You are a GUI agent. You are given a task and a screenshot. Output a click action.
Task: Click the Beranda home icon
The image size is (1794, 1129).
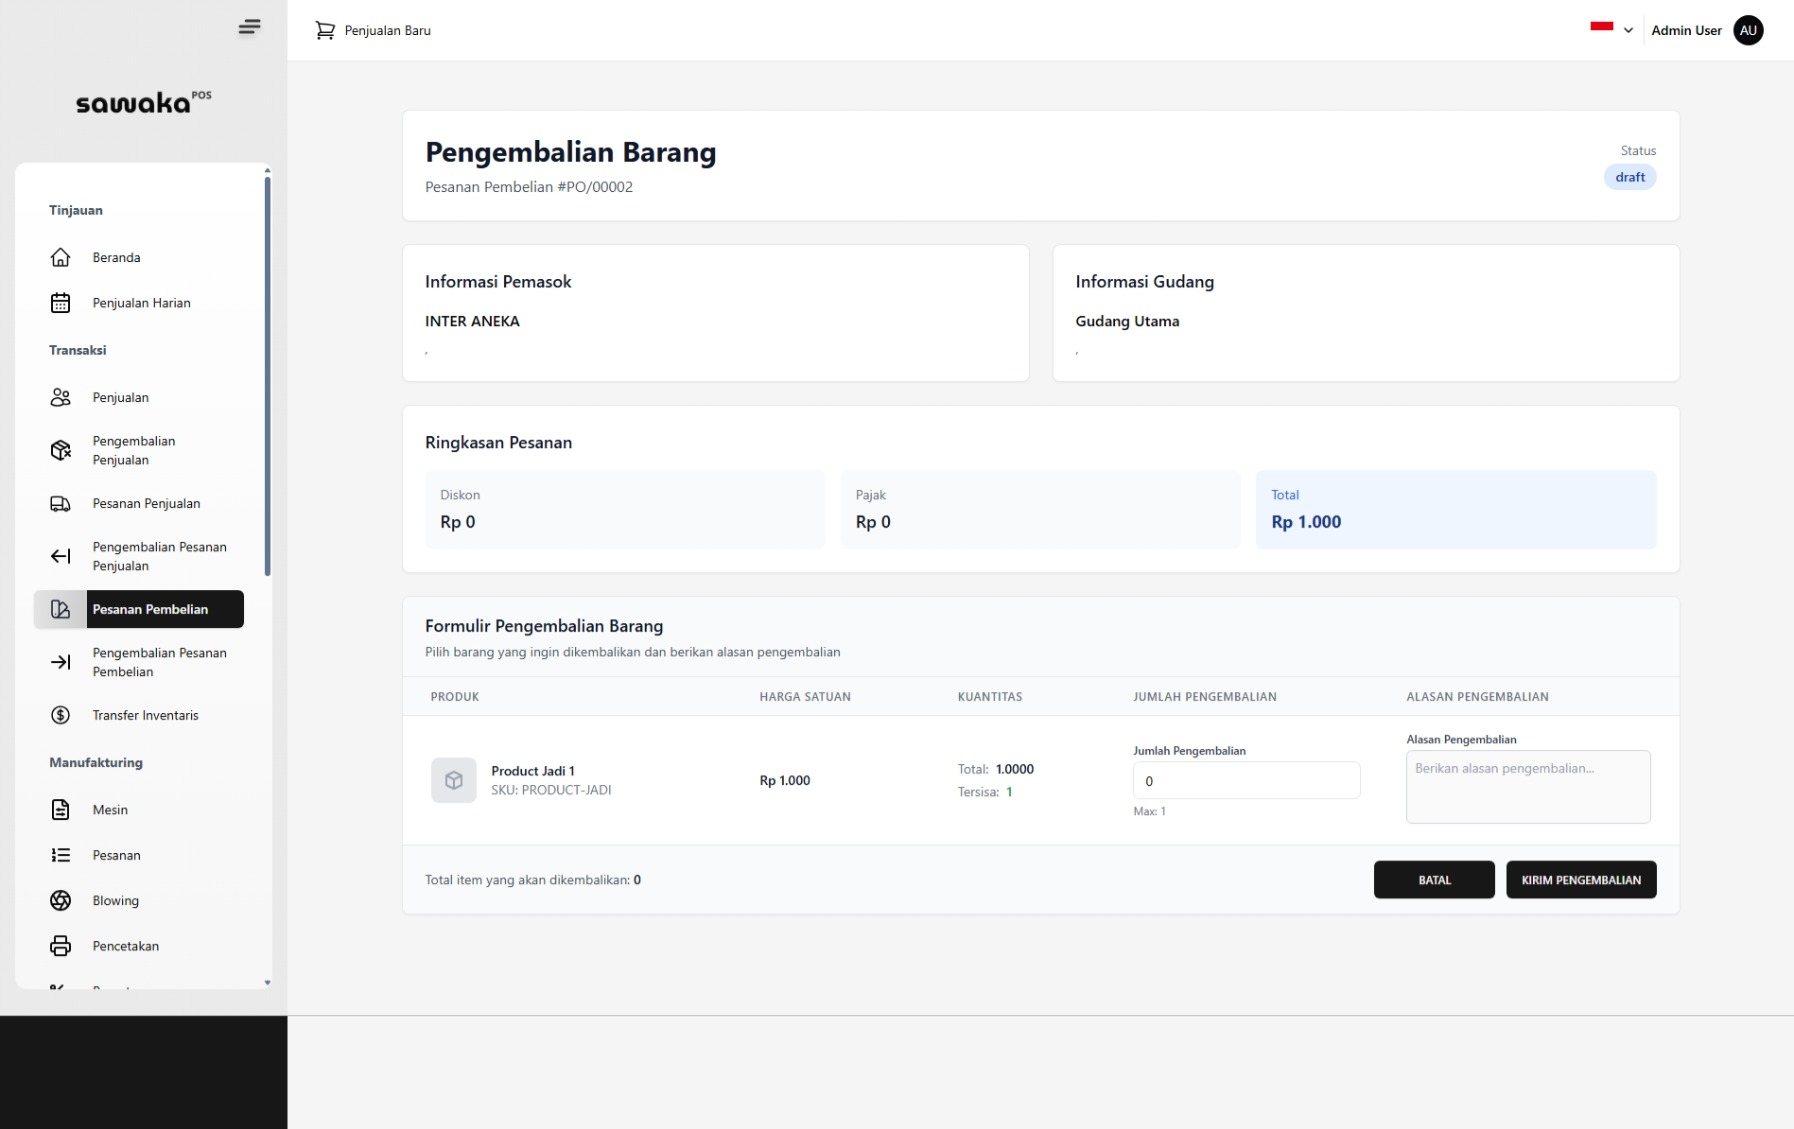pyautogui.click(x=60, y=257)
